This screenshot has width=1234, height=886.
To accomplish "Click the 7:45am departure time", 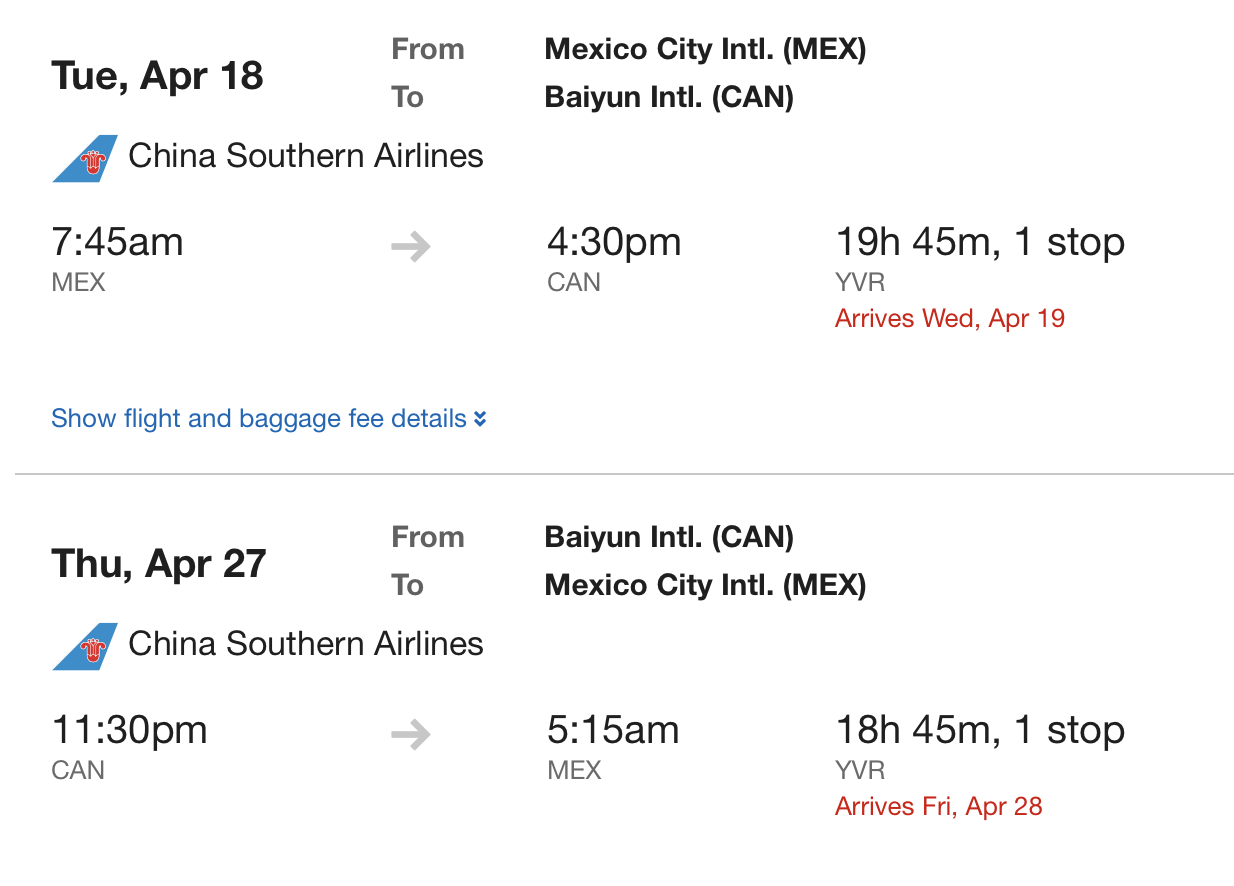I will [117, 241].
